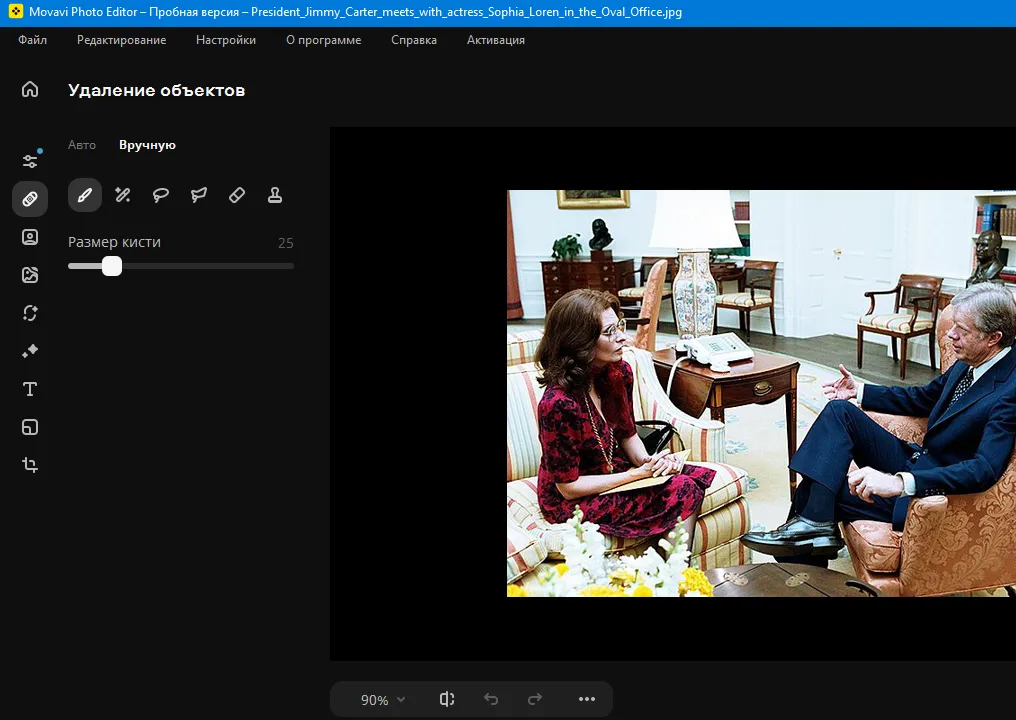Select the Clone stamp tool

click(275, 195)
